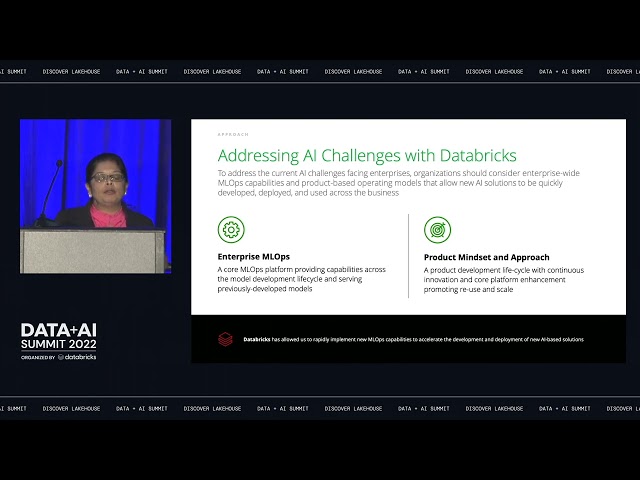Click the 'ORGANIZED BY' text
The height and width of the screenshot is (480, 640).
tap(38, 358)
